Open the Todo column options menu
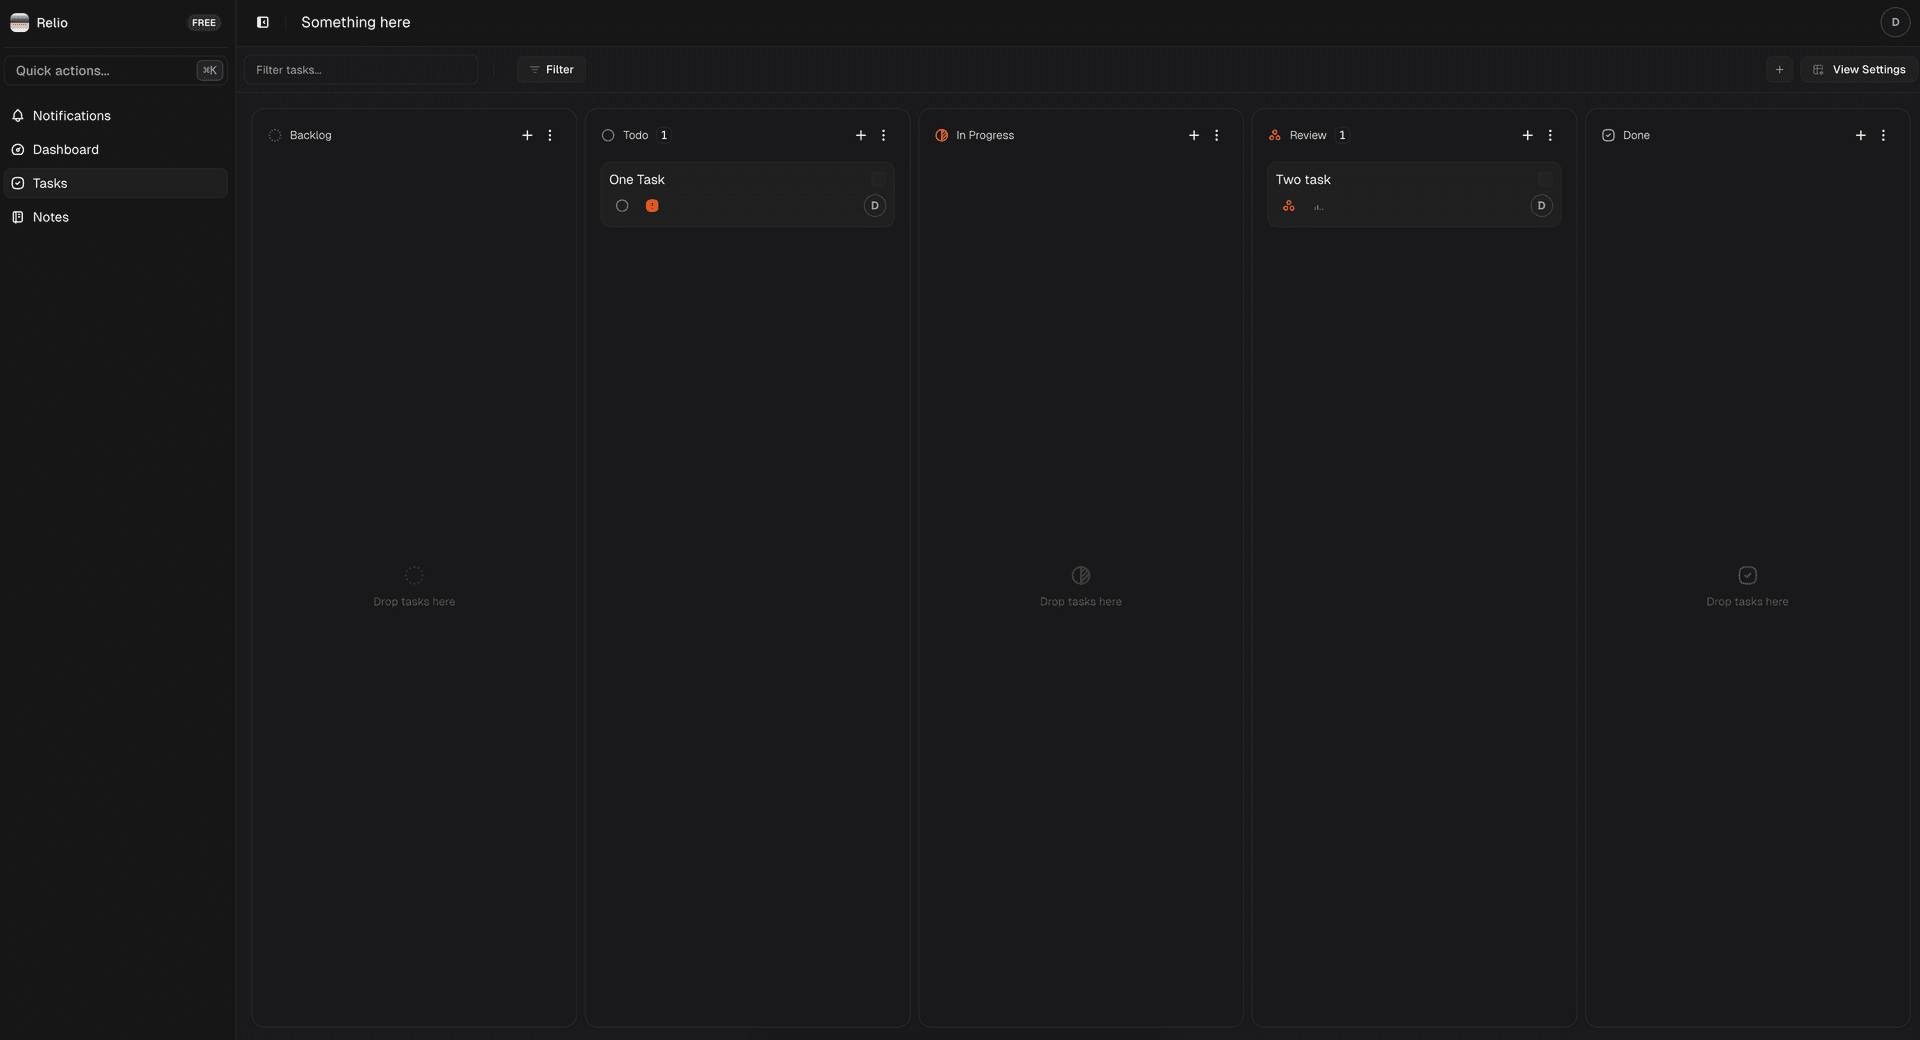Viewport: 1920px width, 1040px height. 884,135
